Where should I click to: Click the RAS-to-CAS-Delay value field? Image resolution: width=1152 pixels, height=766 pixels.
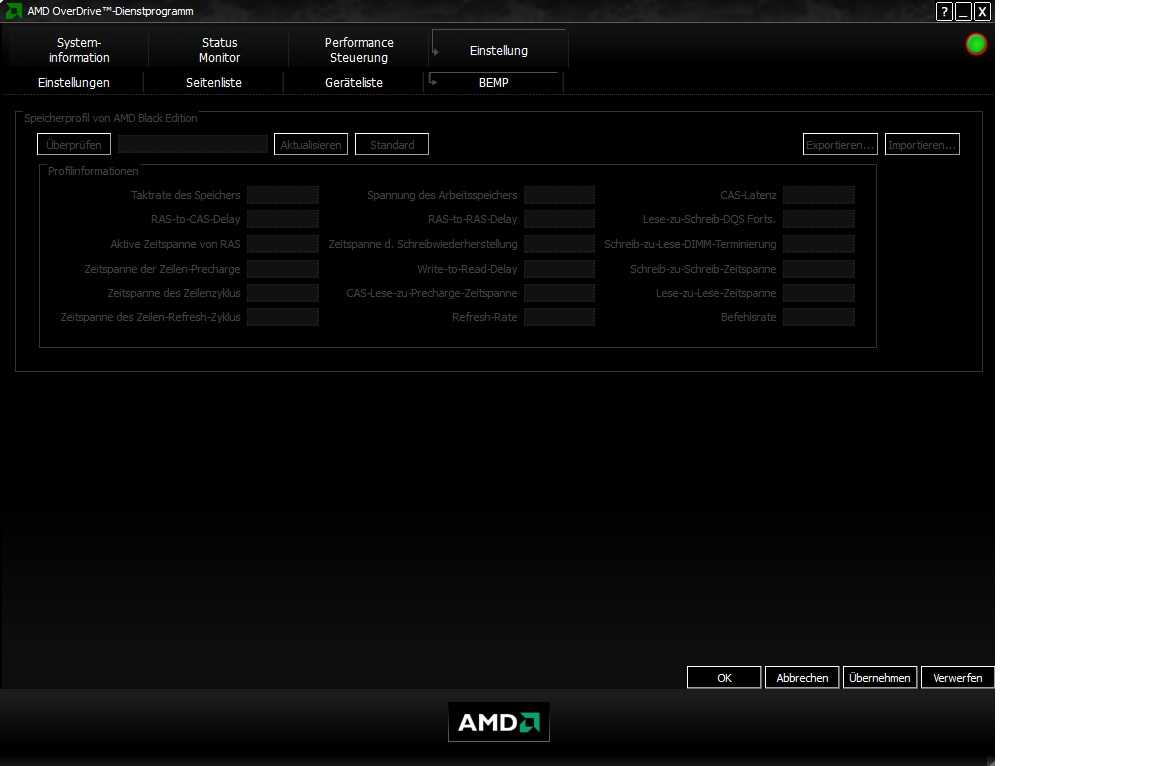tap(283, 219)
